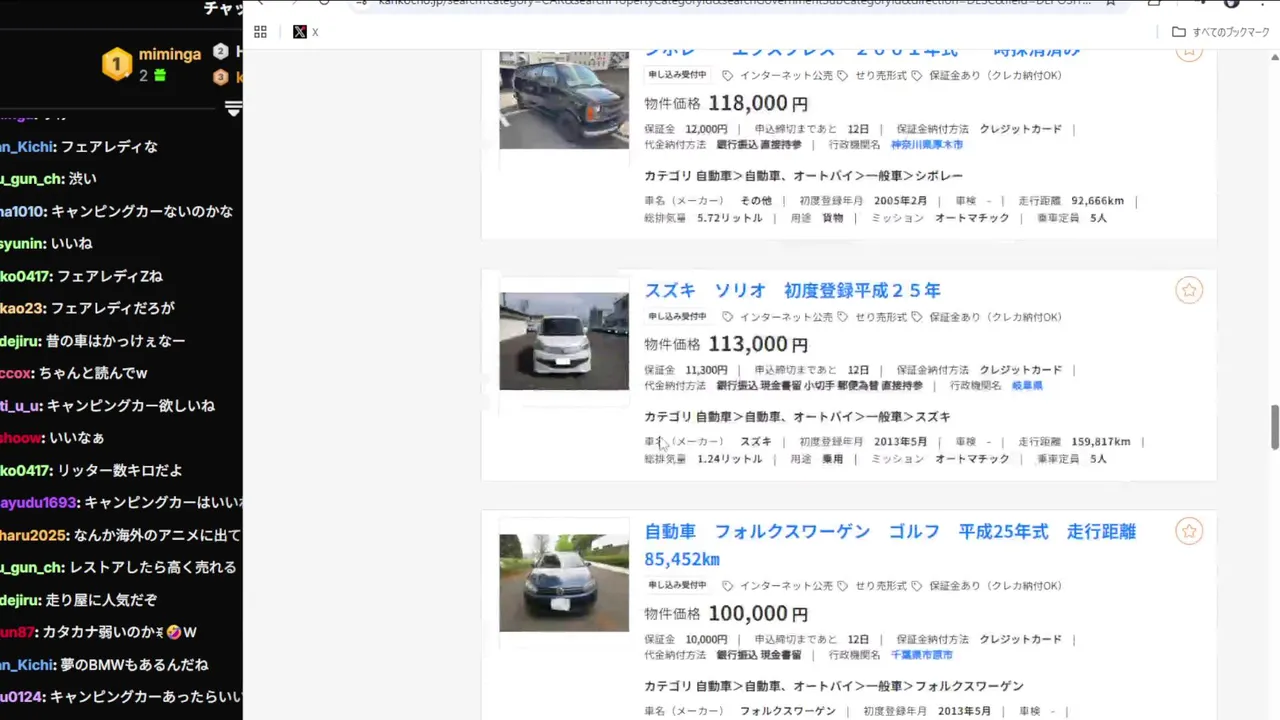Click the 申し込み受付中 badge on Chevrolet listing
This screenshot has height=720, width=1280.
(x=677, y=76)
